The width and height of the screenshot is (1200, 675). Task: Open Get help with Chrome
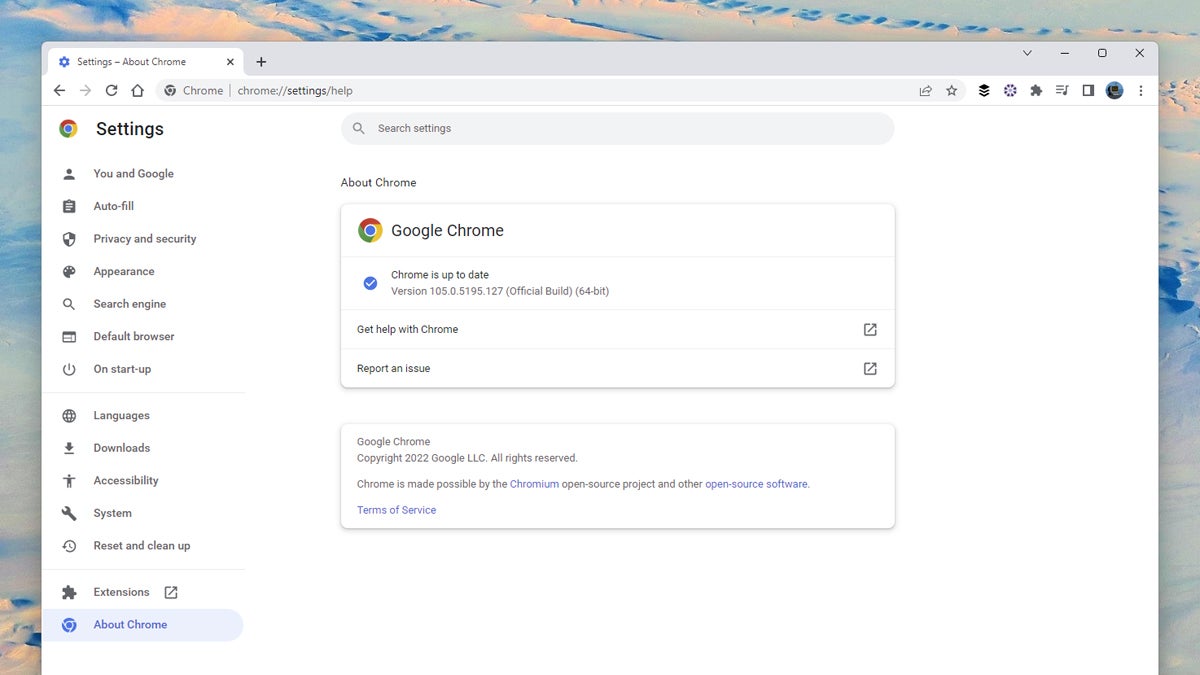pyautogui.click(x=407, y=328)
